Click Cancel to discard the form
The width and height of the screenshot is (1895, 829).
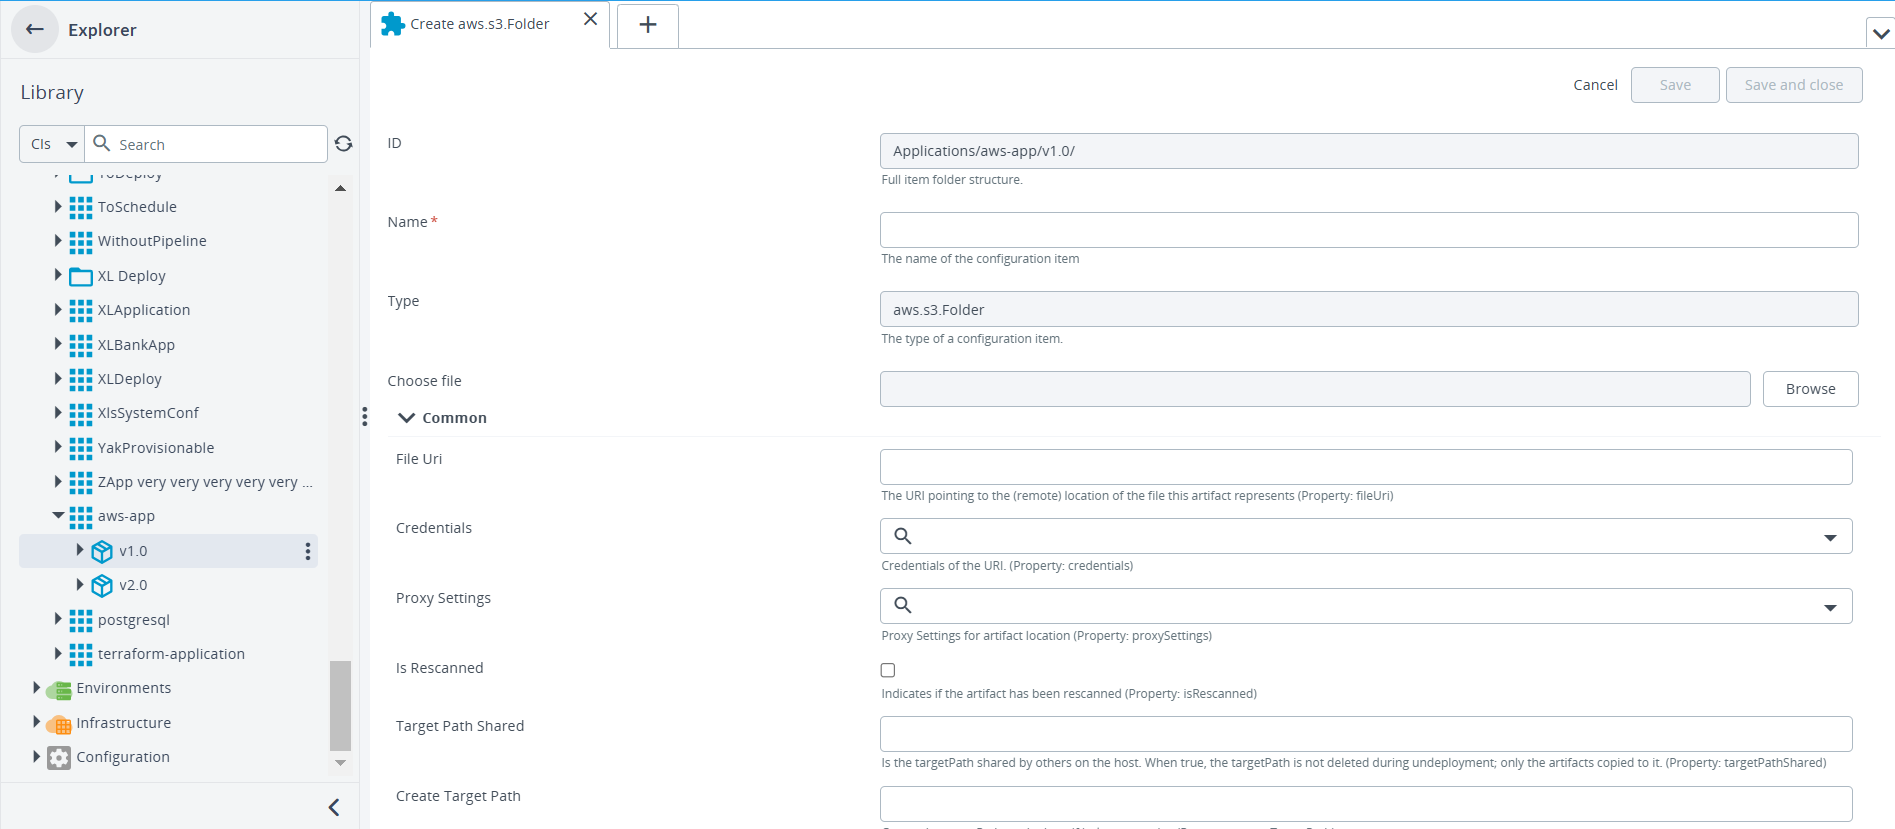point(1595,85)
